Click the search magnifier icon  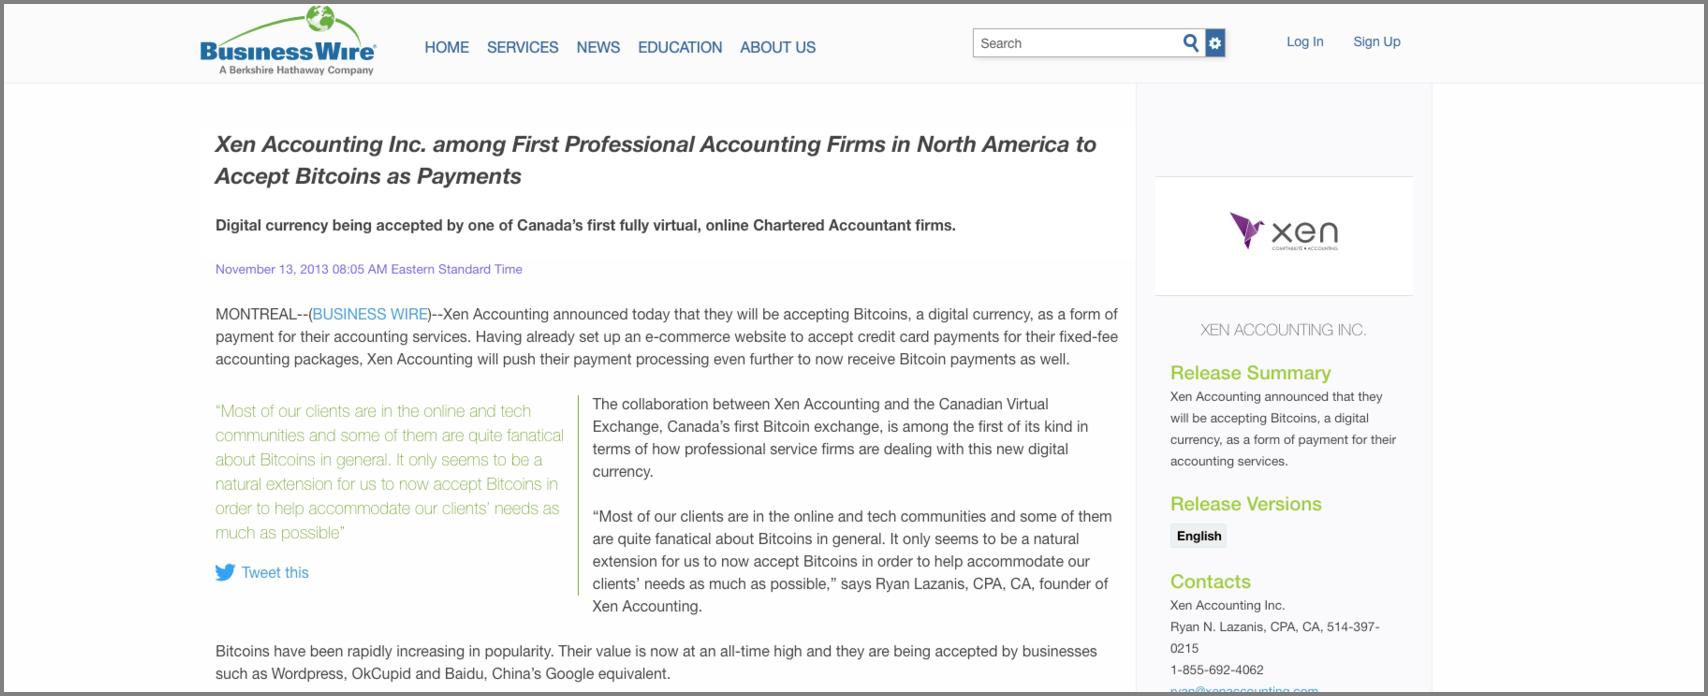(1190, 43)
